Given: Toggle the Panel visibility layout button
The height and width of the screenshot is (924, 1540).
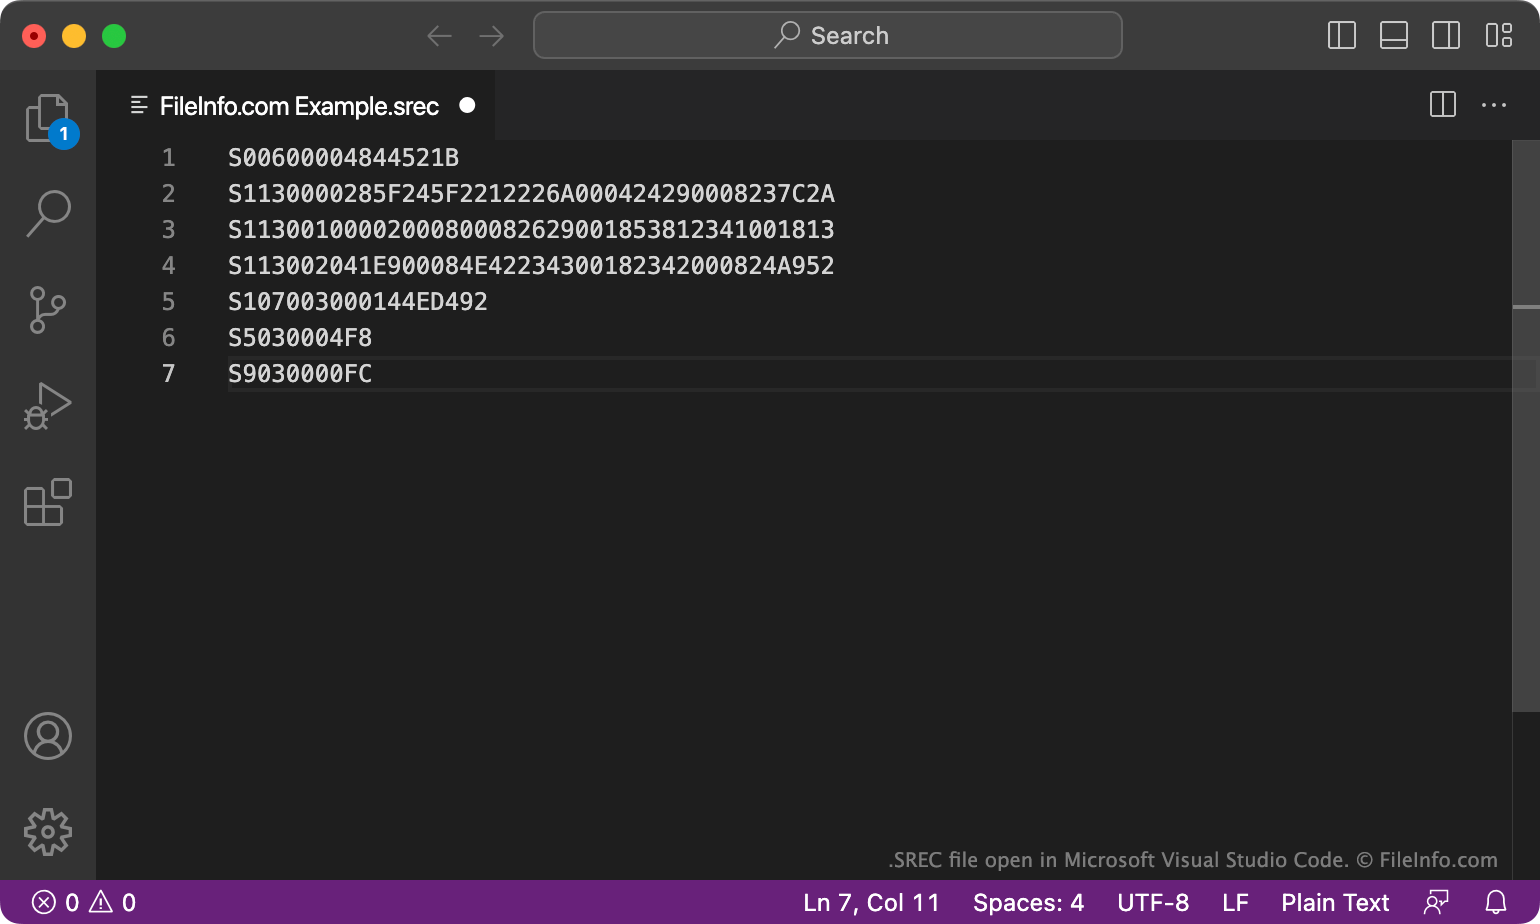Looking at the screenshot, I should click(1393, 35).
